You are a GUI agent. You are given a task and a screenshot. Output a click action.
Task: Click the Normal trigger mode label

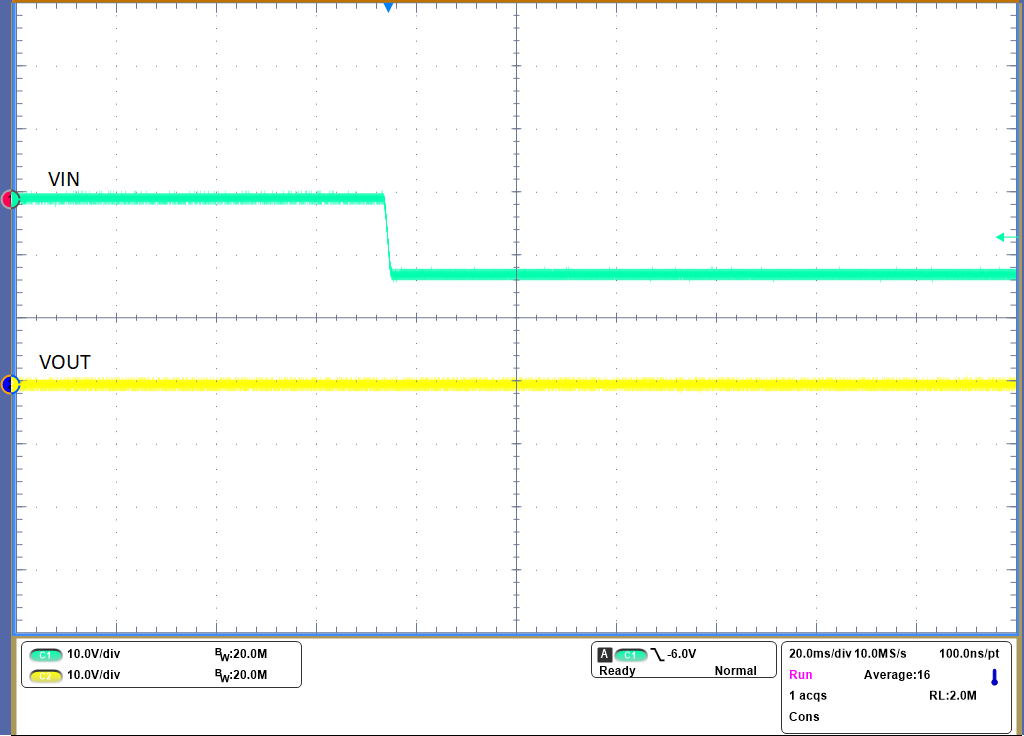coord(737,671)
